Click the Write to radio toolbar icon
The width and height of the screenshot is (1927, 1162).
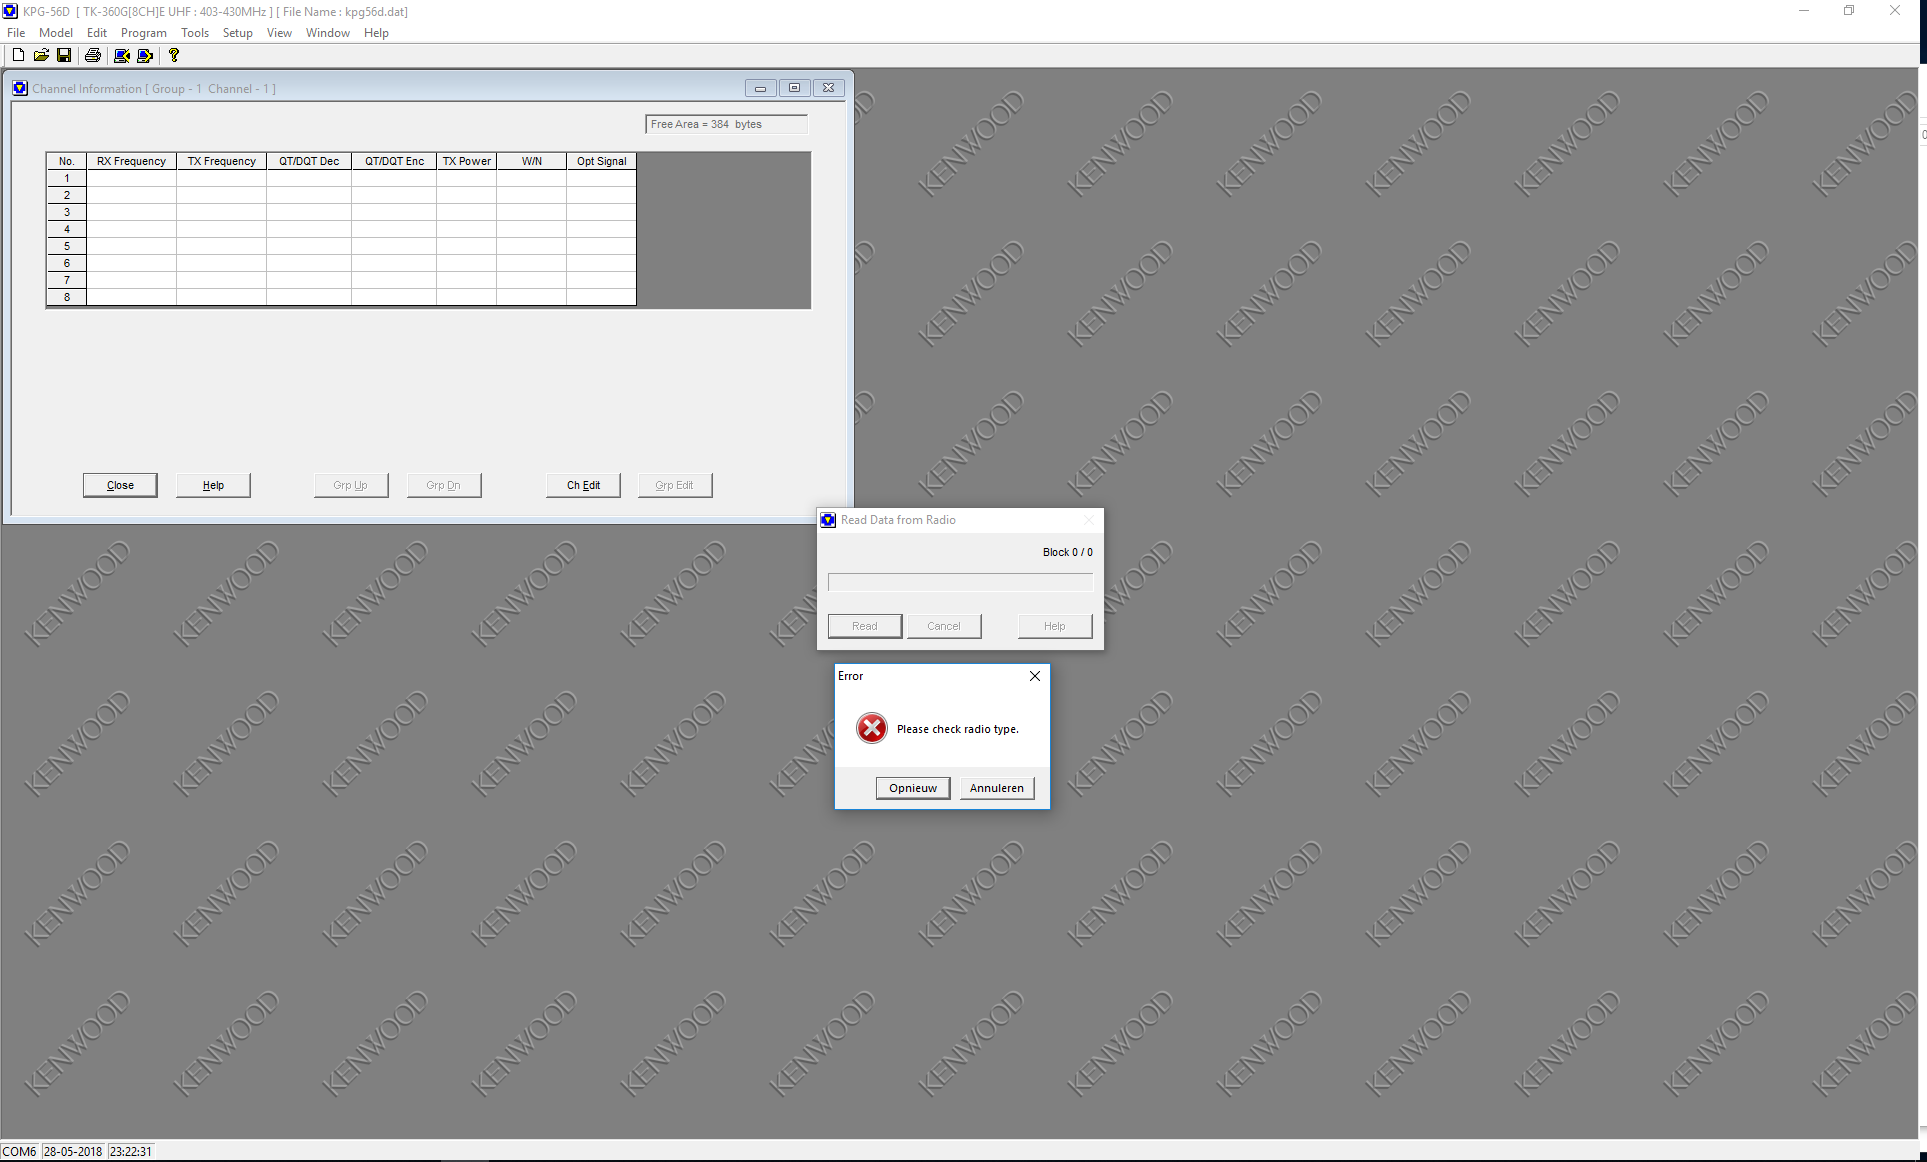145,55
